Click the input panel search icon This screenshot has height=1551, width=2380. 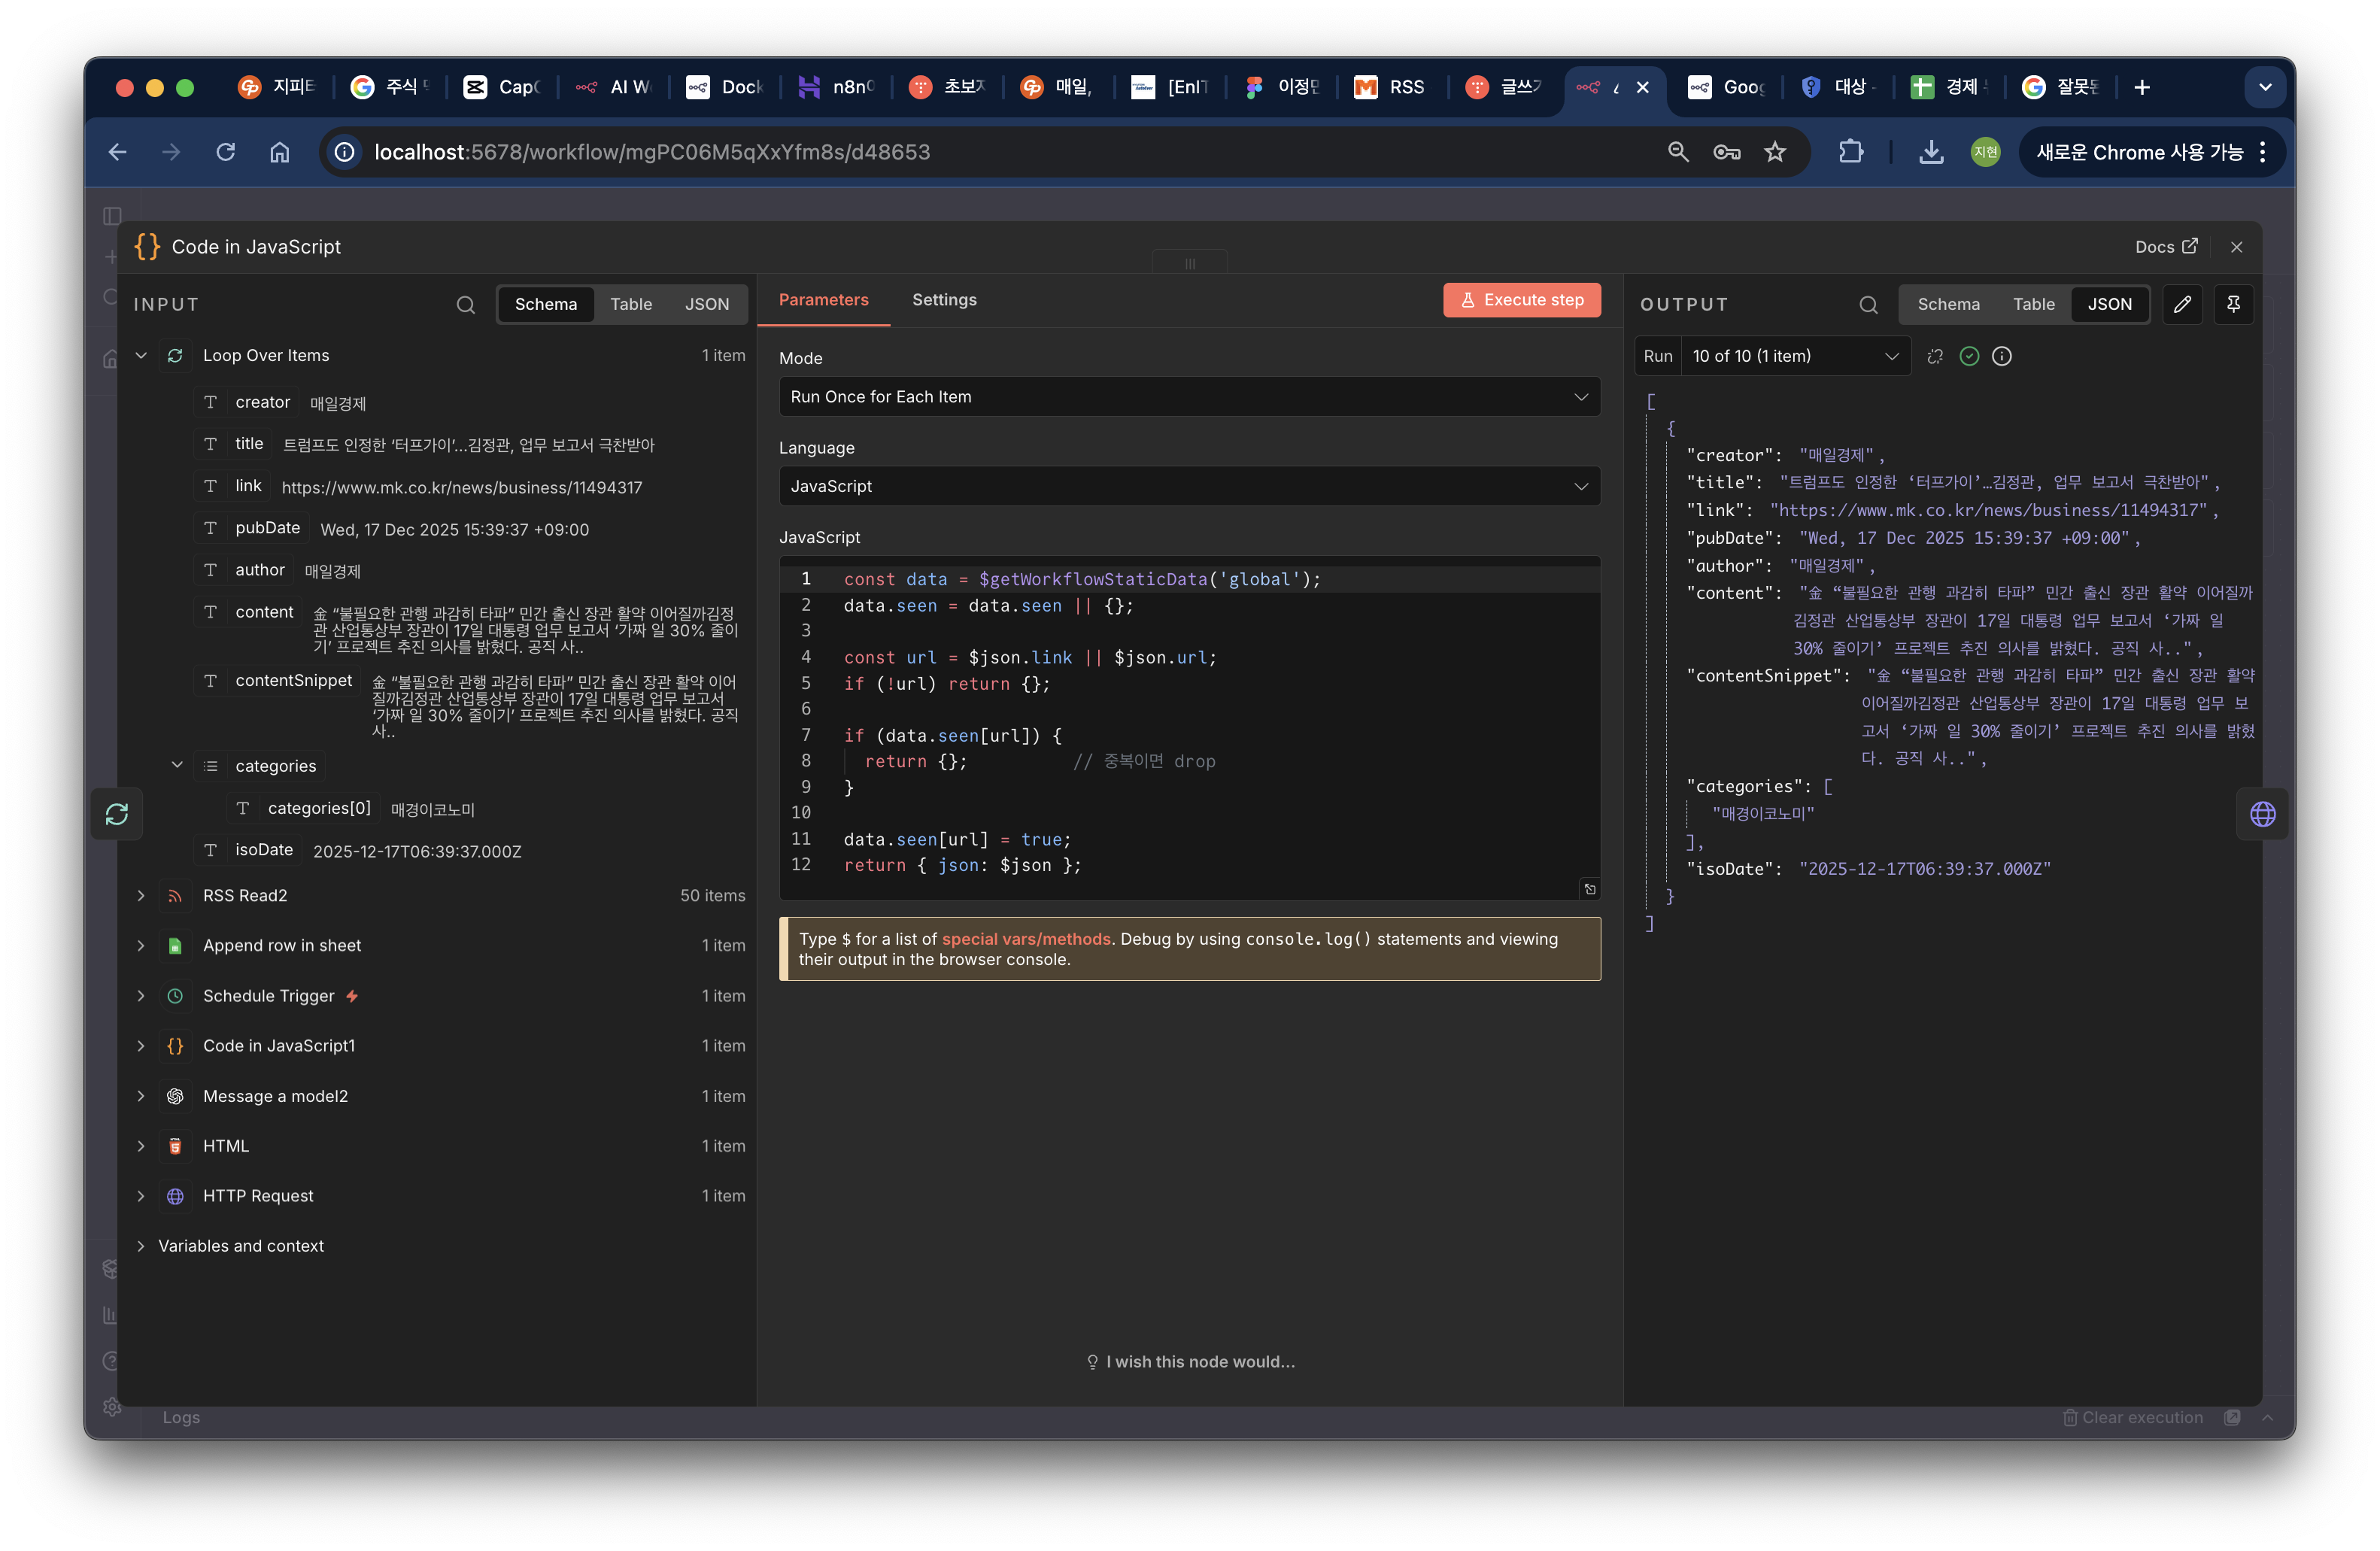pos(465,305)
